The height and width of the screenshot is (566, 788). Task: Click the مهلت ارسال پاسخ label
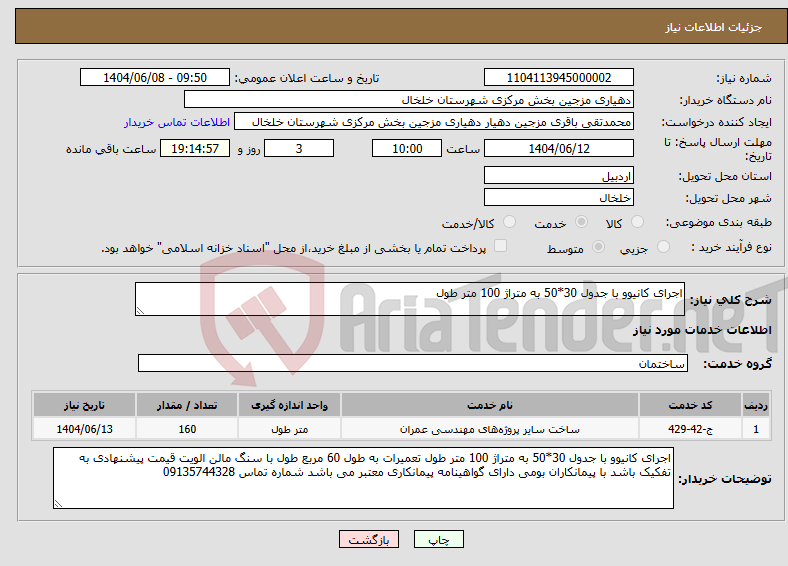[x=718, y=149]
